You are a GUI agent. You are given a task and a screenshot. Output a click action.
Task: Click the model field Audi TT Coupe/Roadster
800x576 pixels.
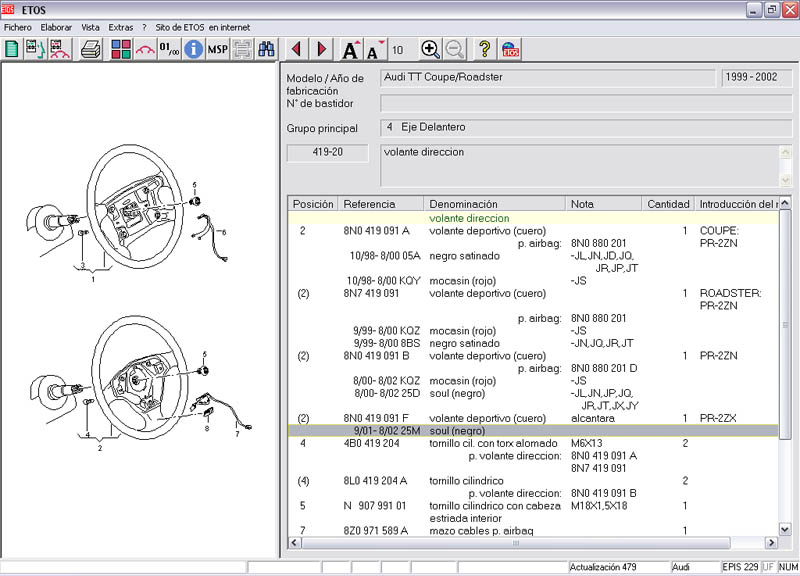(x=548, y=78)
